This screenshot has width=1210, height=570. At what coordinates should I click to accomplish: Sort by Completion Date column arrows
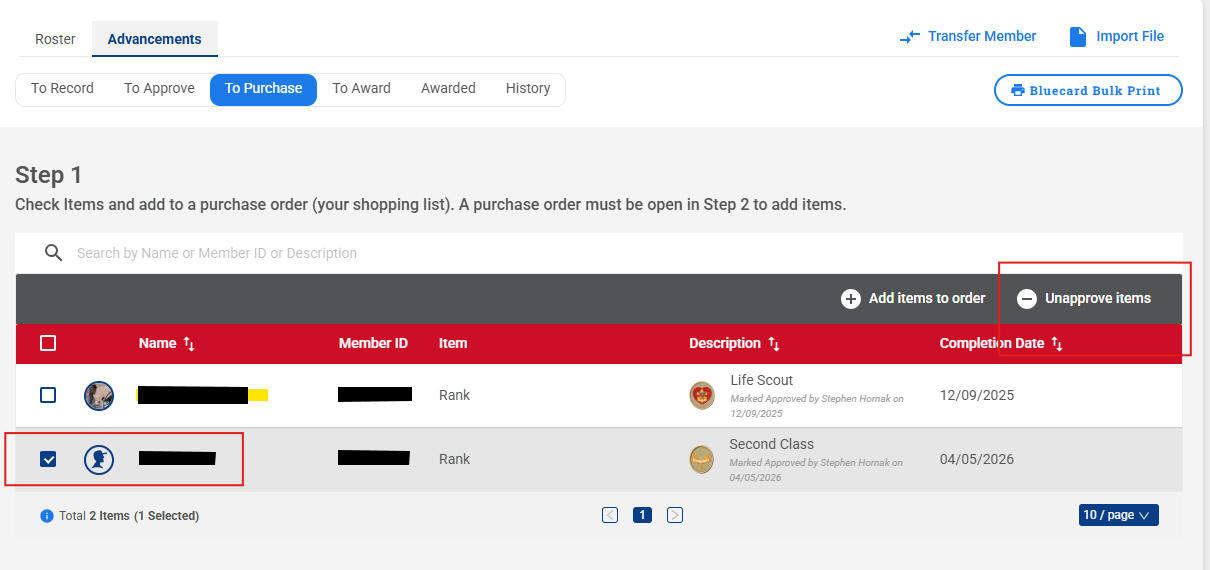[x=1057, y=344]
